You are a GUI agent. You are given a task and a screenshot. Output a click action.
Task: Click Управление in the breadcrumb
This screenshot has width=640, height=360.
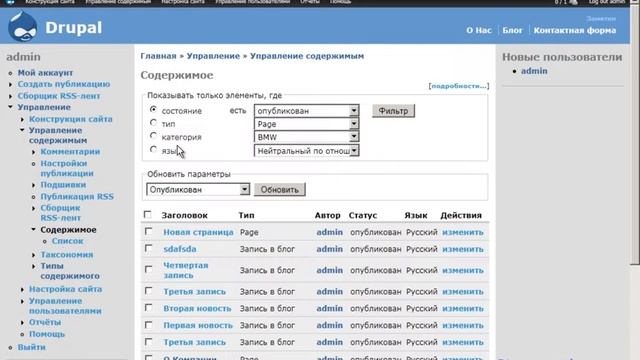click(x=213, y=56)
